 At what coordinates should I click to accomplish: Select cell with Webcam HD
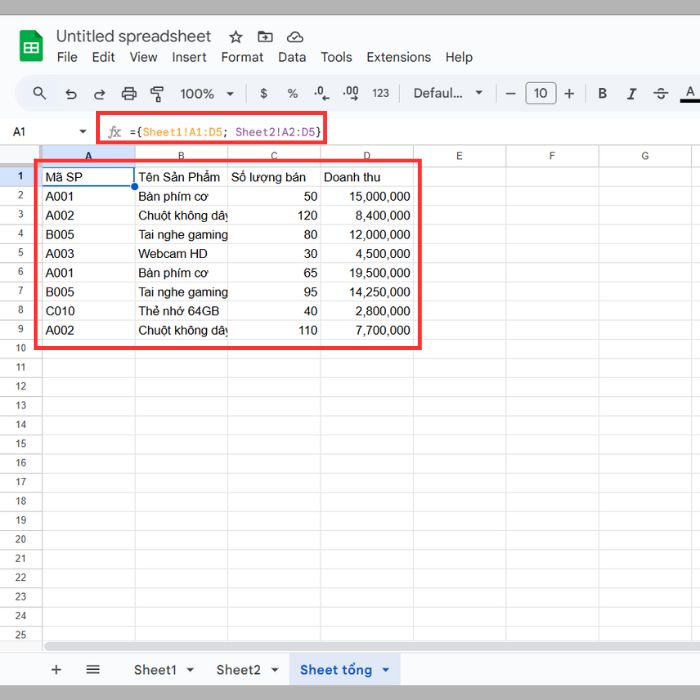(181, 254)
